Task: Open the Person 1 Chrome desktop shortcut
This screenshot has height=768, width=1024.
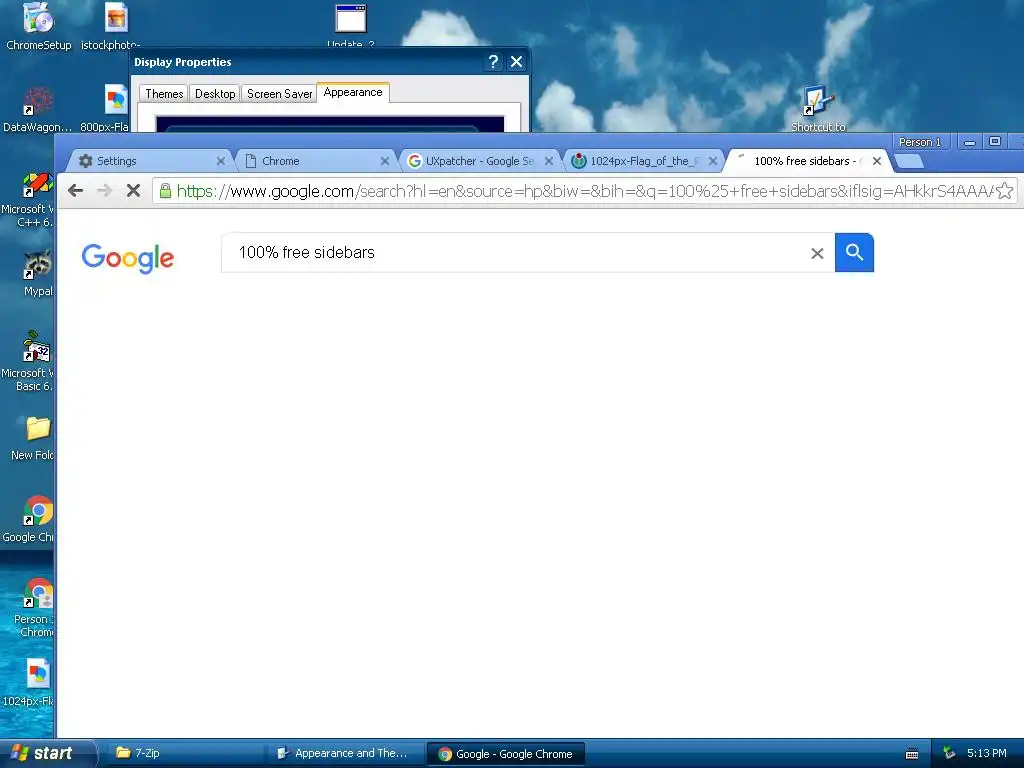Action: [x=35, y=607]
